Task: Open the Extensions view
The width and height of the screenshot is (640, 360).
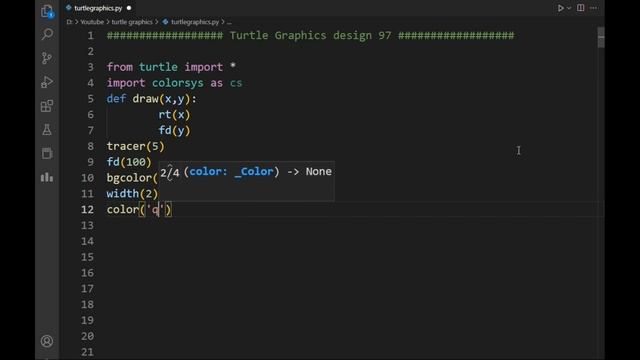Action: coord(47,106)
